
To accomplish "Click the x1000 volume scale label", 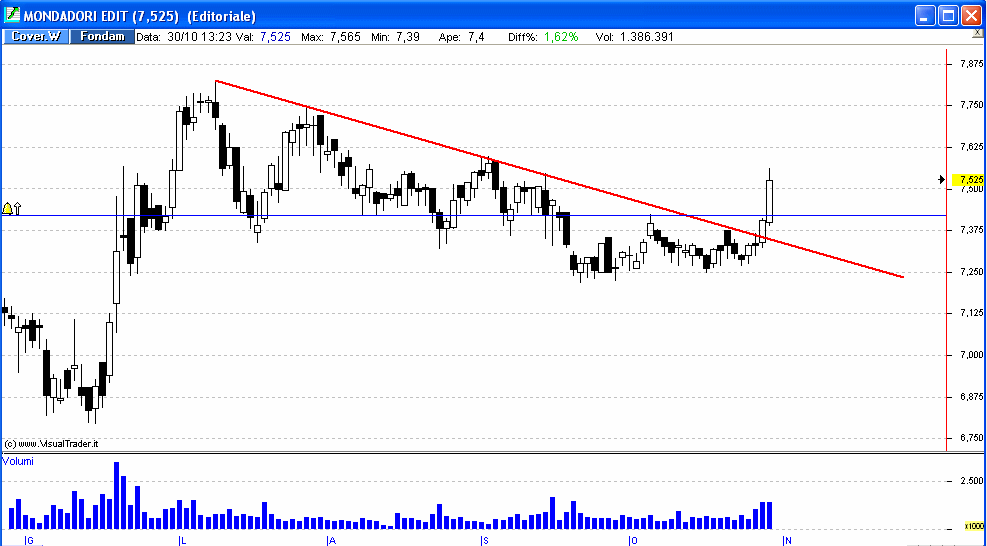I will click(974, 526).
